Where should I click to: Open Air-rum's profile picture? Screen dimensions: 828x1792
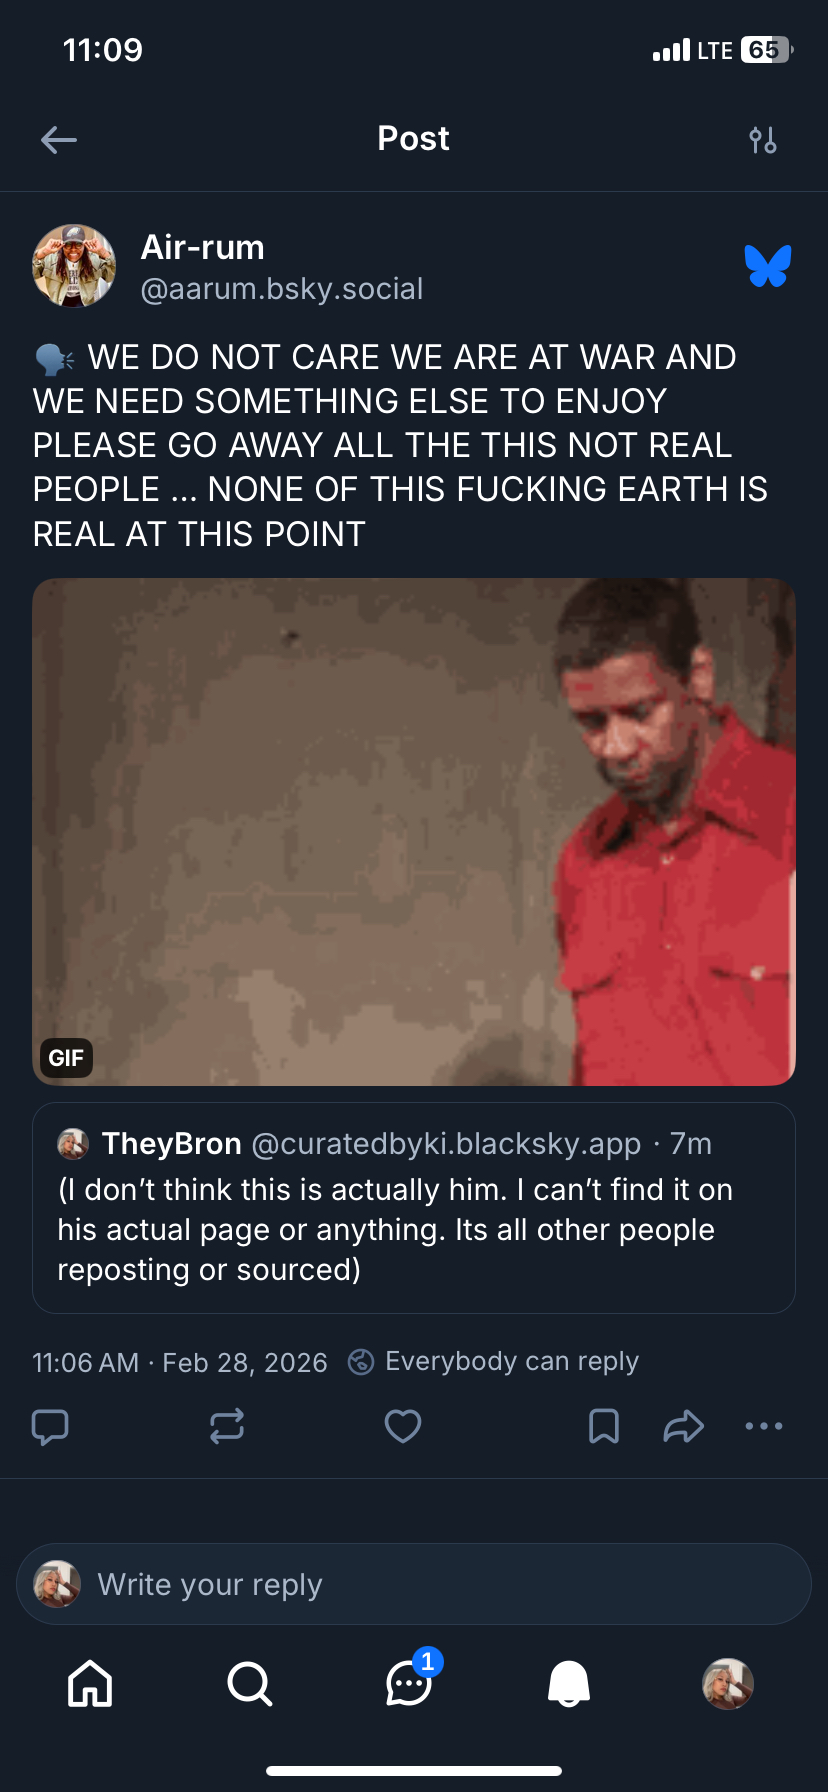click(x=74, y=266)
